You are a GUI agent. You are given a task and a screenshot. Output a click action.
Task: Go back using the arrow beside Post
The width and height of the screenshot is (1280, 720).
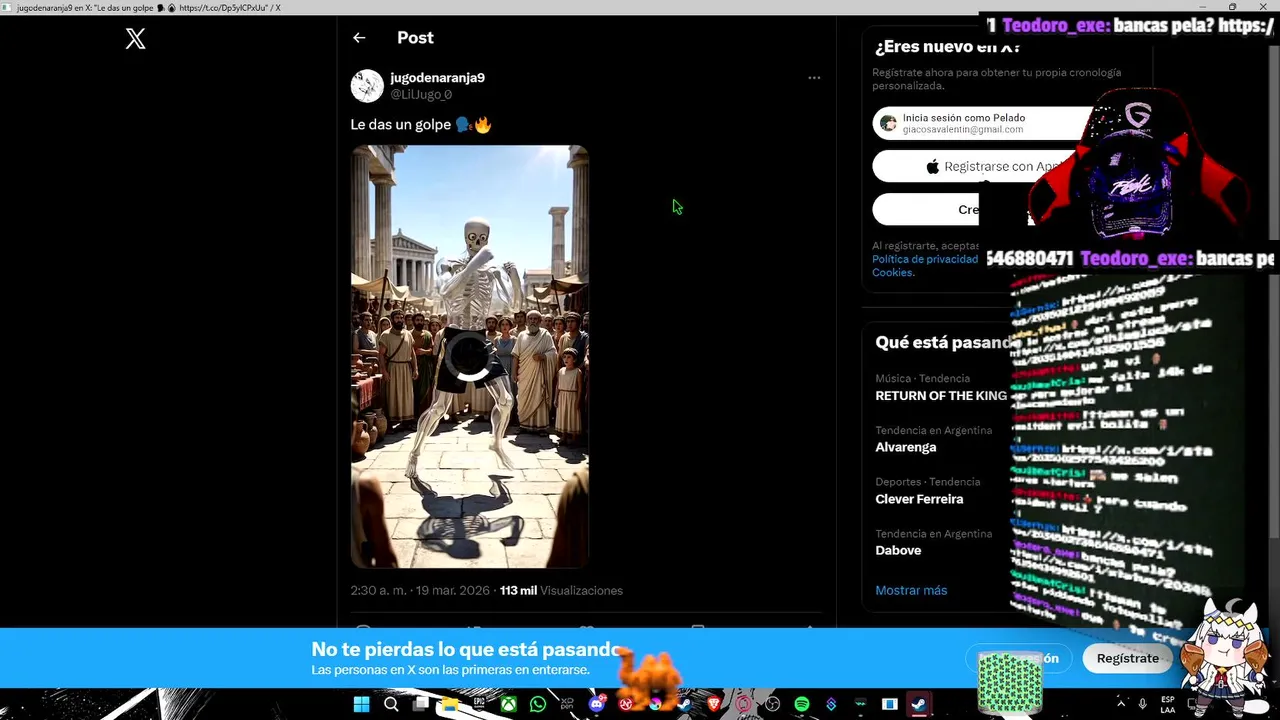tap(359, 38)
